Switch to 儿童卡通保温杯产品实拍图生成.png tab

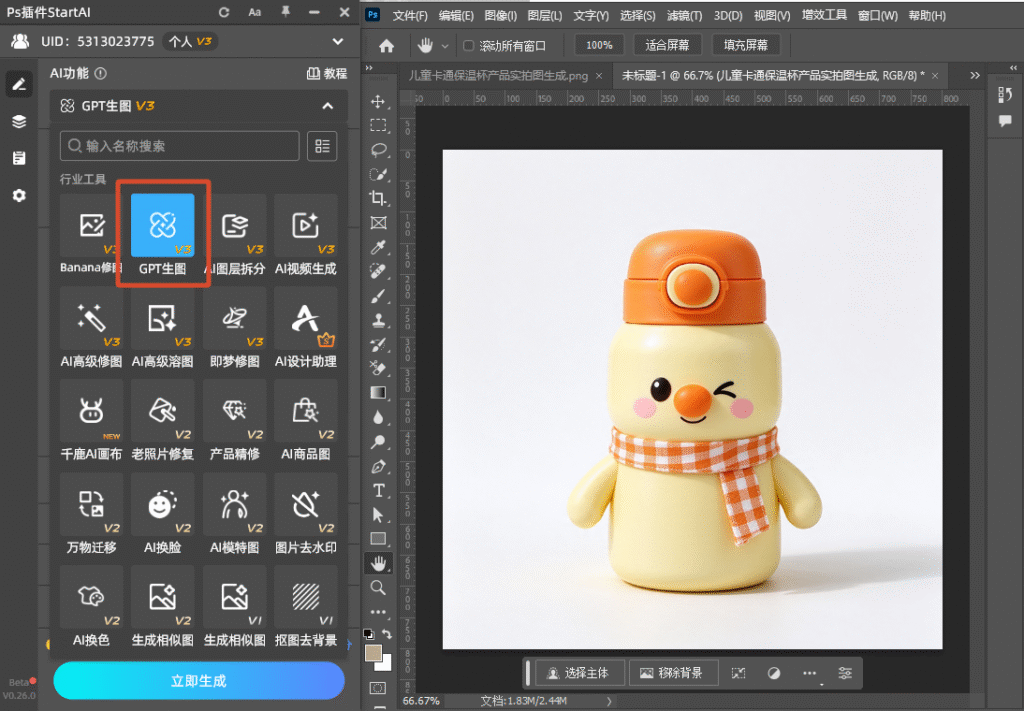tap(498, 76)
